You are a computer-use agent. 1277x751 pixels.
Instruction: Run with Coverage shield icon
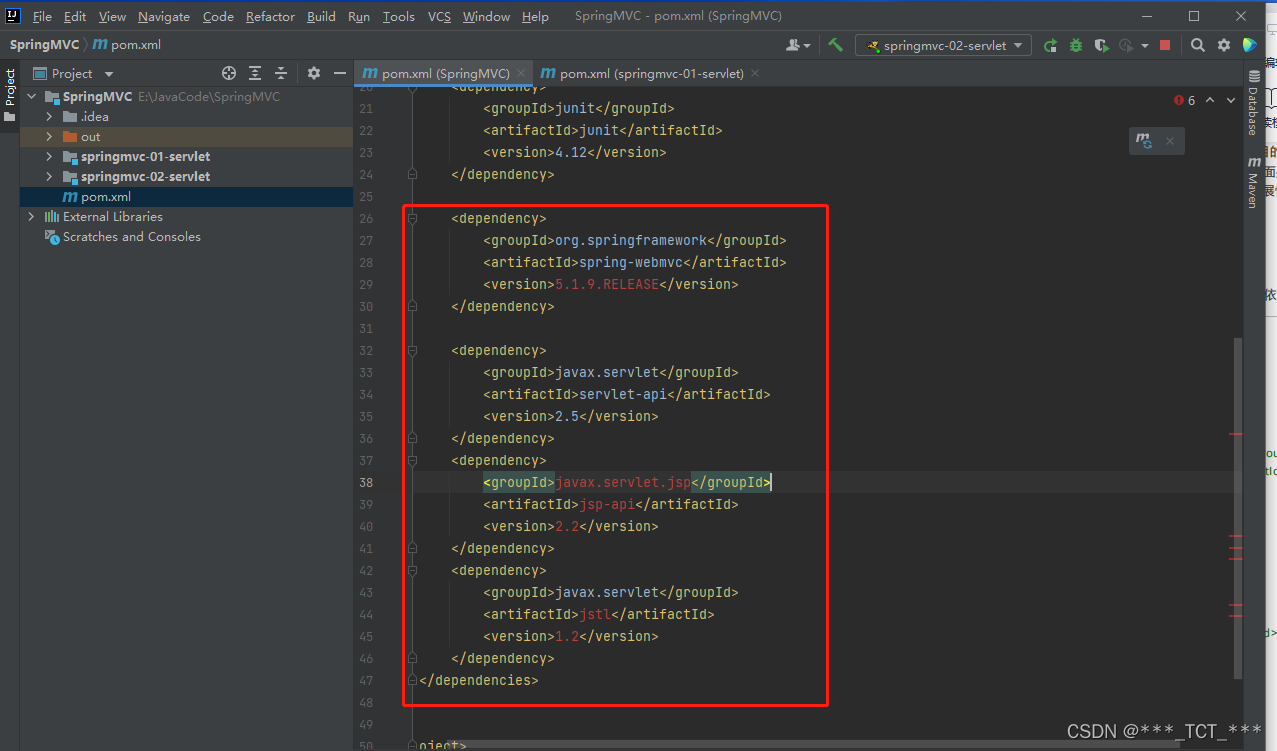(x=1101, y=45)
